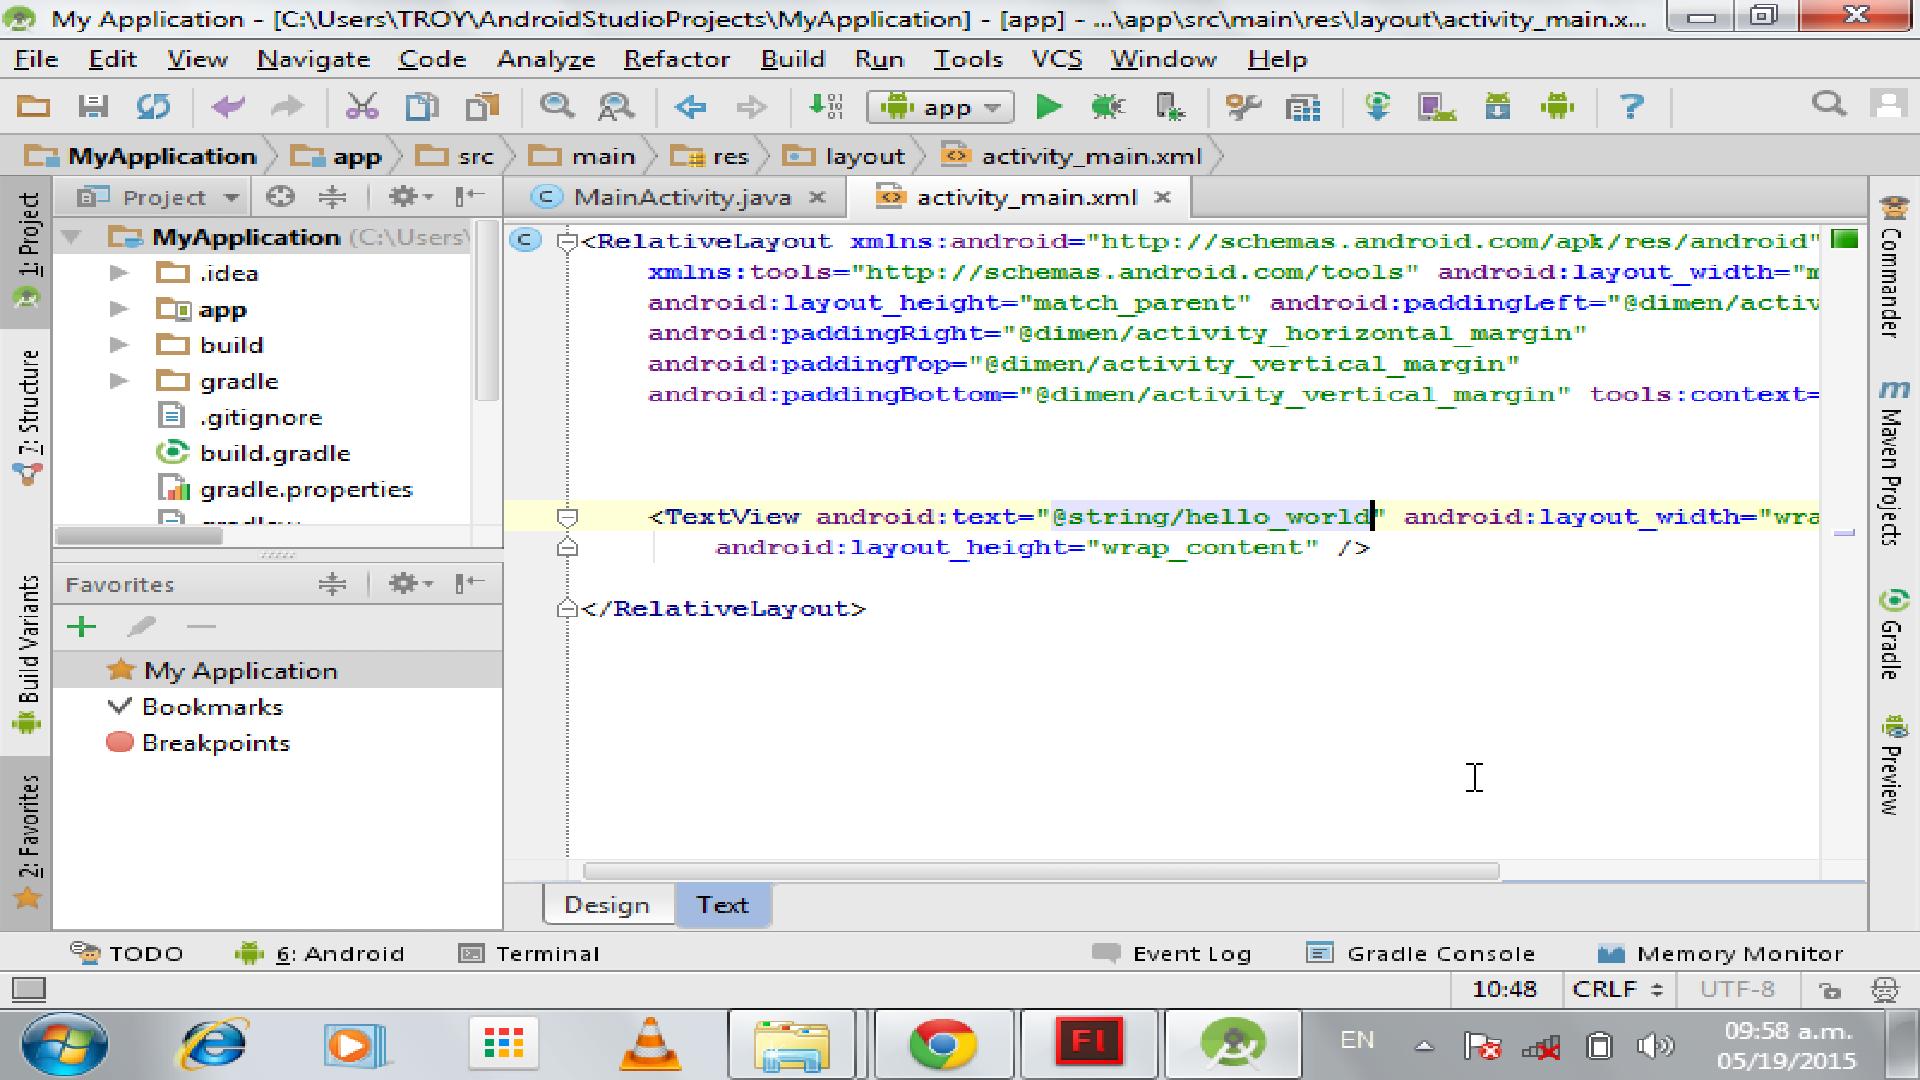1920x1080 pixels.
Task: Switch to the Design view tab
Action: coord(607,905)
